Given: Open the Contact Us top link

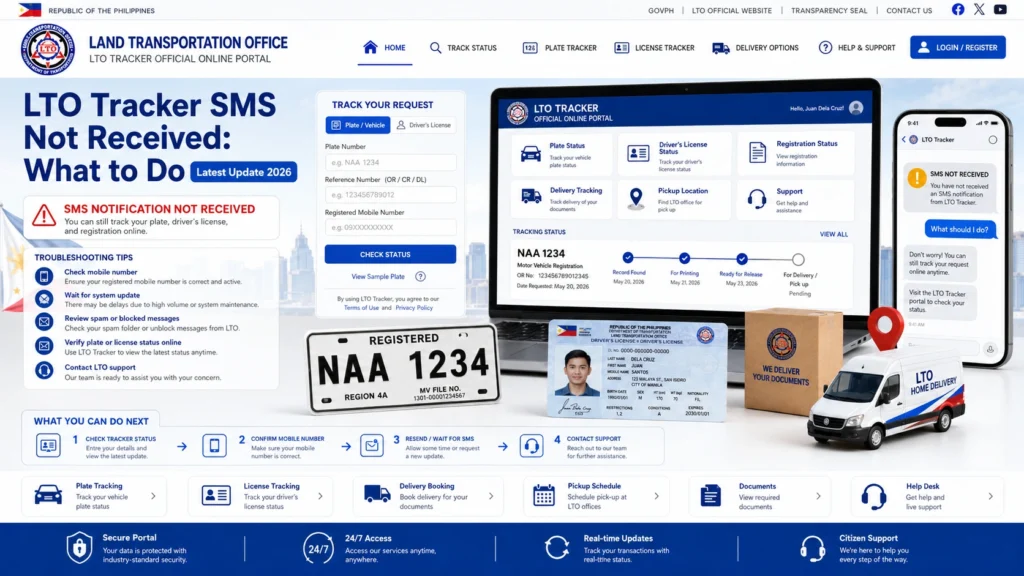Looking at the screenshot, I should pos(909,10).
